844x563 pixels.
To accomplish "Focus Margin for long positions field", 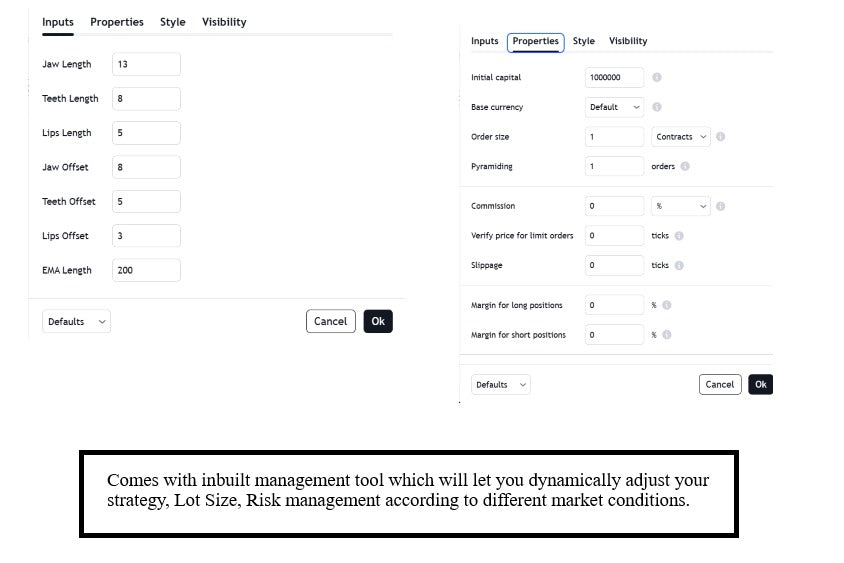I will [x=614, y=305].
